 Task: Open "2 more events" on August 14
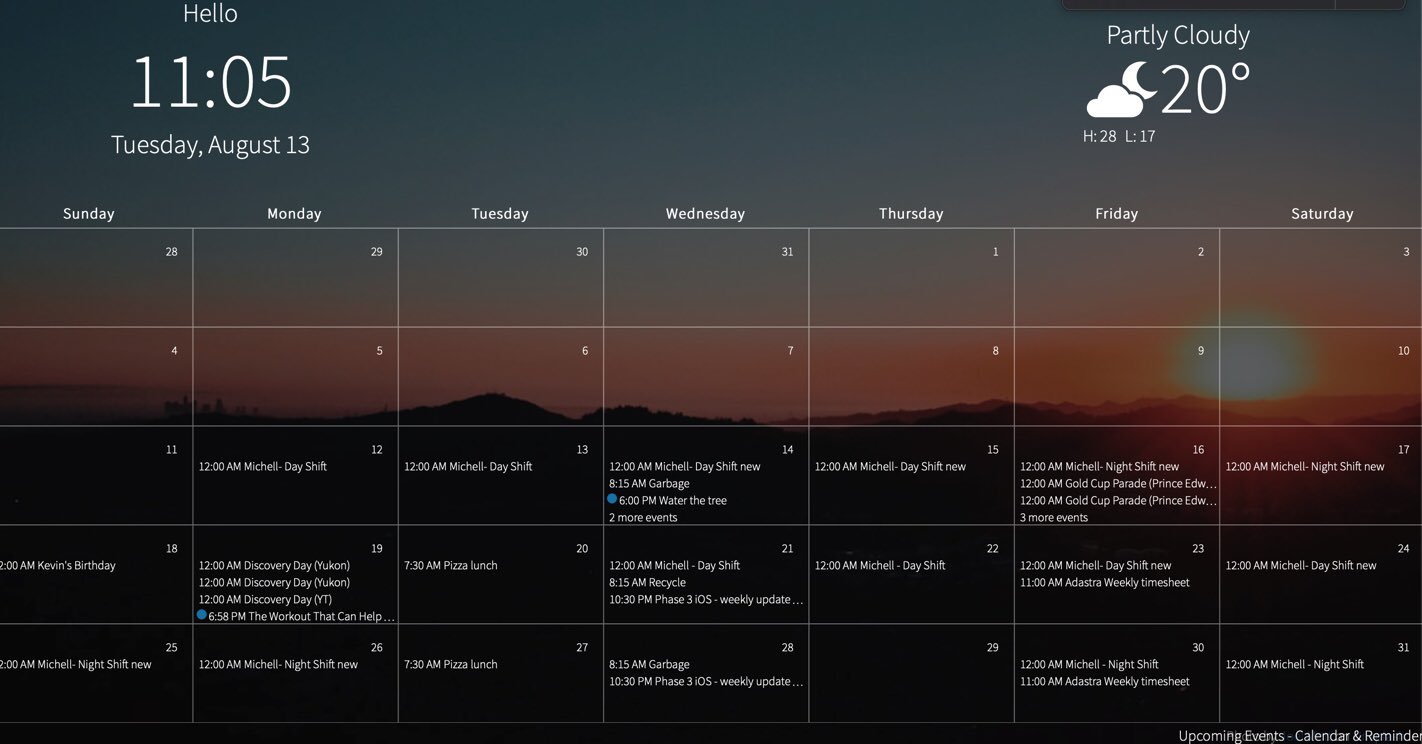[x=643, y=517]
